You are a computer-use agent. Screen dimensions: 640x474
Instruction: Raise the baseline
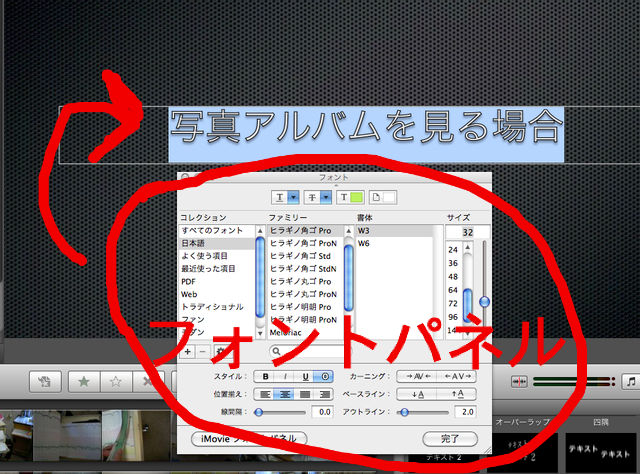click(x=457, y=394)
